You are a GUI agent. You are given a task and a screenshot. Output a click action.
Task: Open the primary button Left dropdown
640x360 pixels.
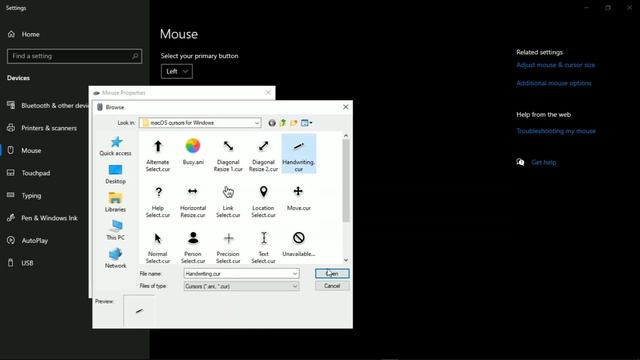(177, 71)
